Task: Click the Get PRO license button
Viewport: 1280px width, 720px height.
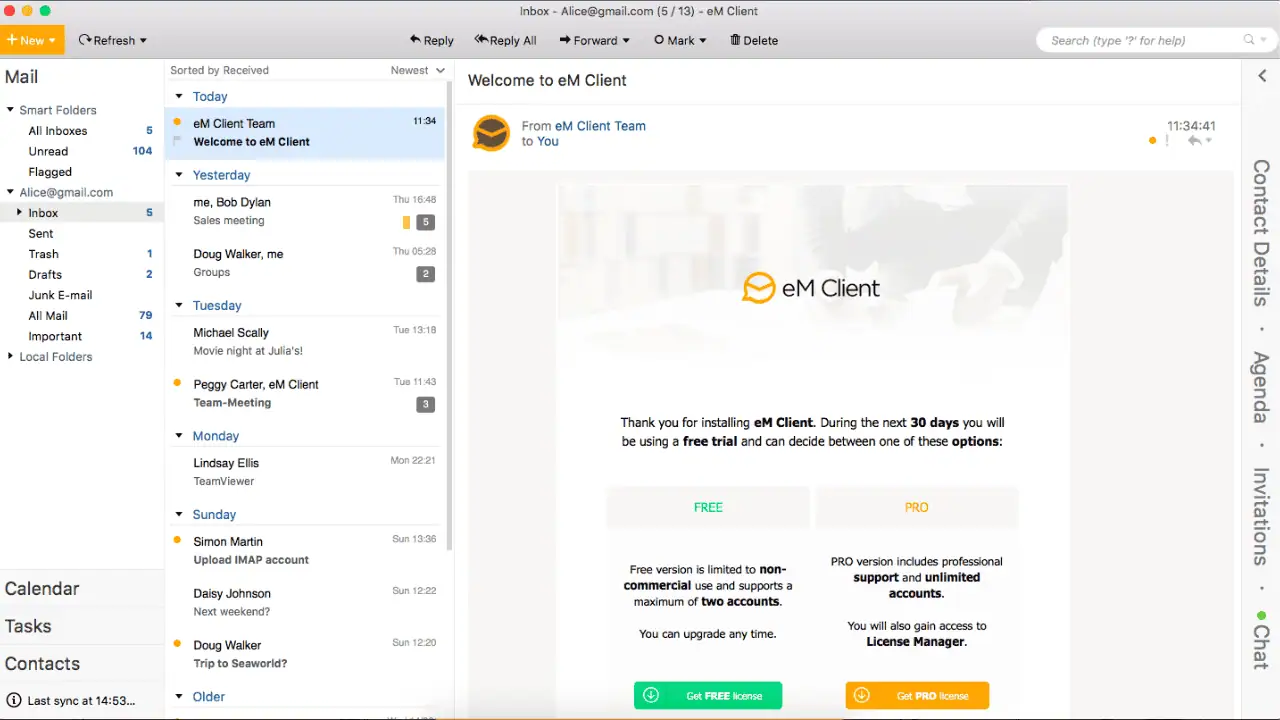Action: pos(917,695)
